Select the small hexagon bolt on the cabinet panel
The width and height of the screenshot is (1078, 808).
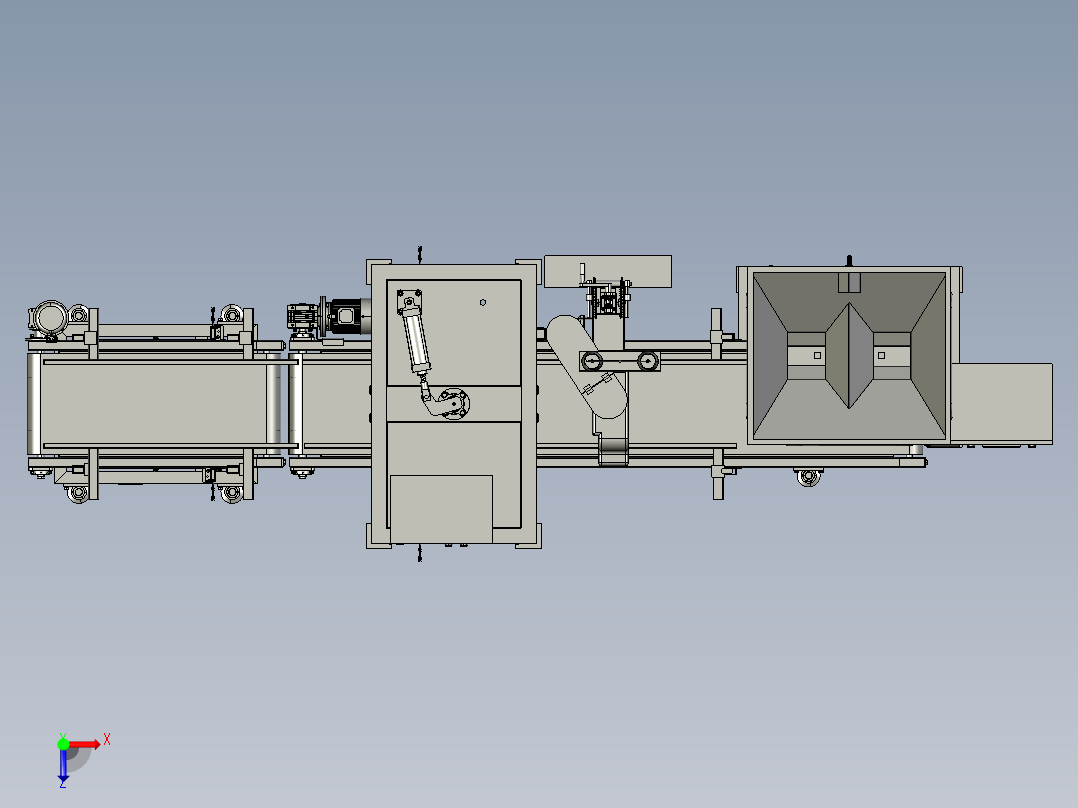tap(483, 302)
